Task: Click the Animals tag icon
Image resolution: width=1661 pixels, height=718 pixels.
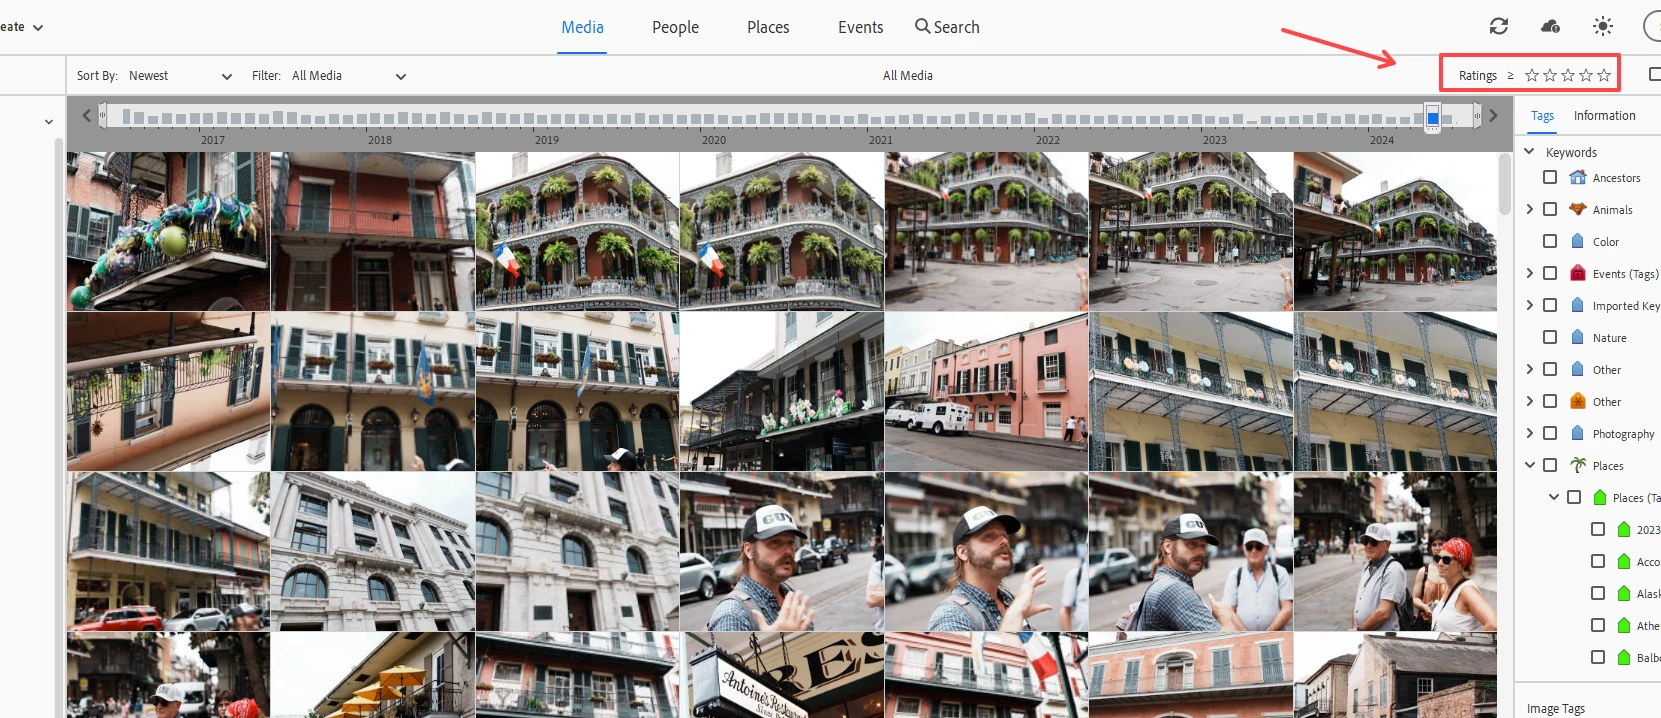Action: (1578, 209)
